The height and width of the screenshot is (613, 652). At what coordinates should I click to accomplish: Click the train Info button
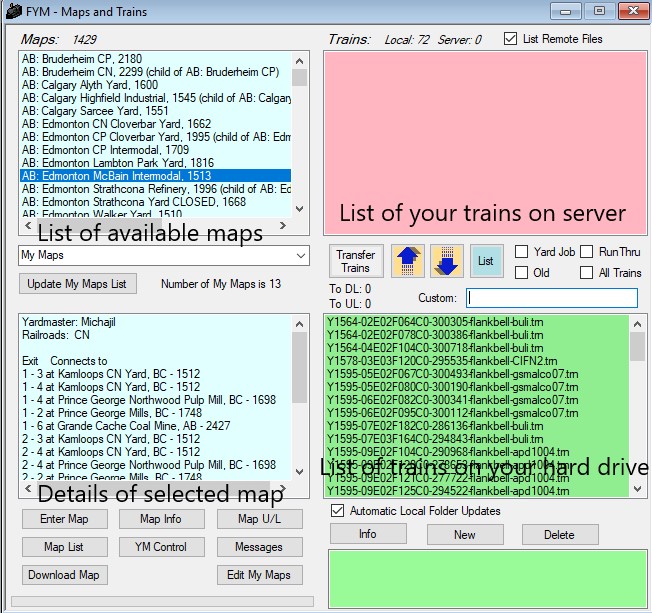tap(368, 534)
